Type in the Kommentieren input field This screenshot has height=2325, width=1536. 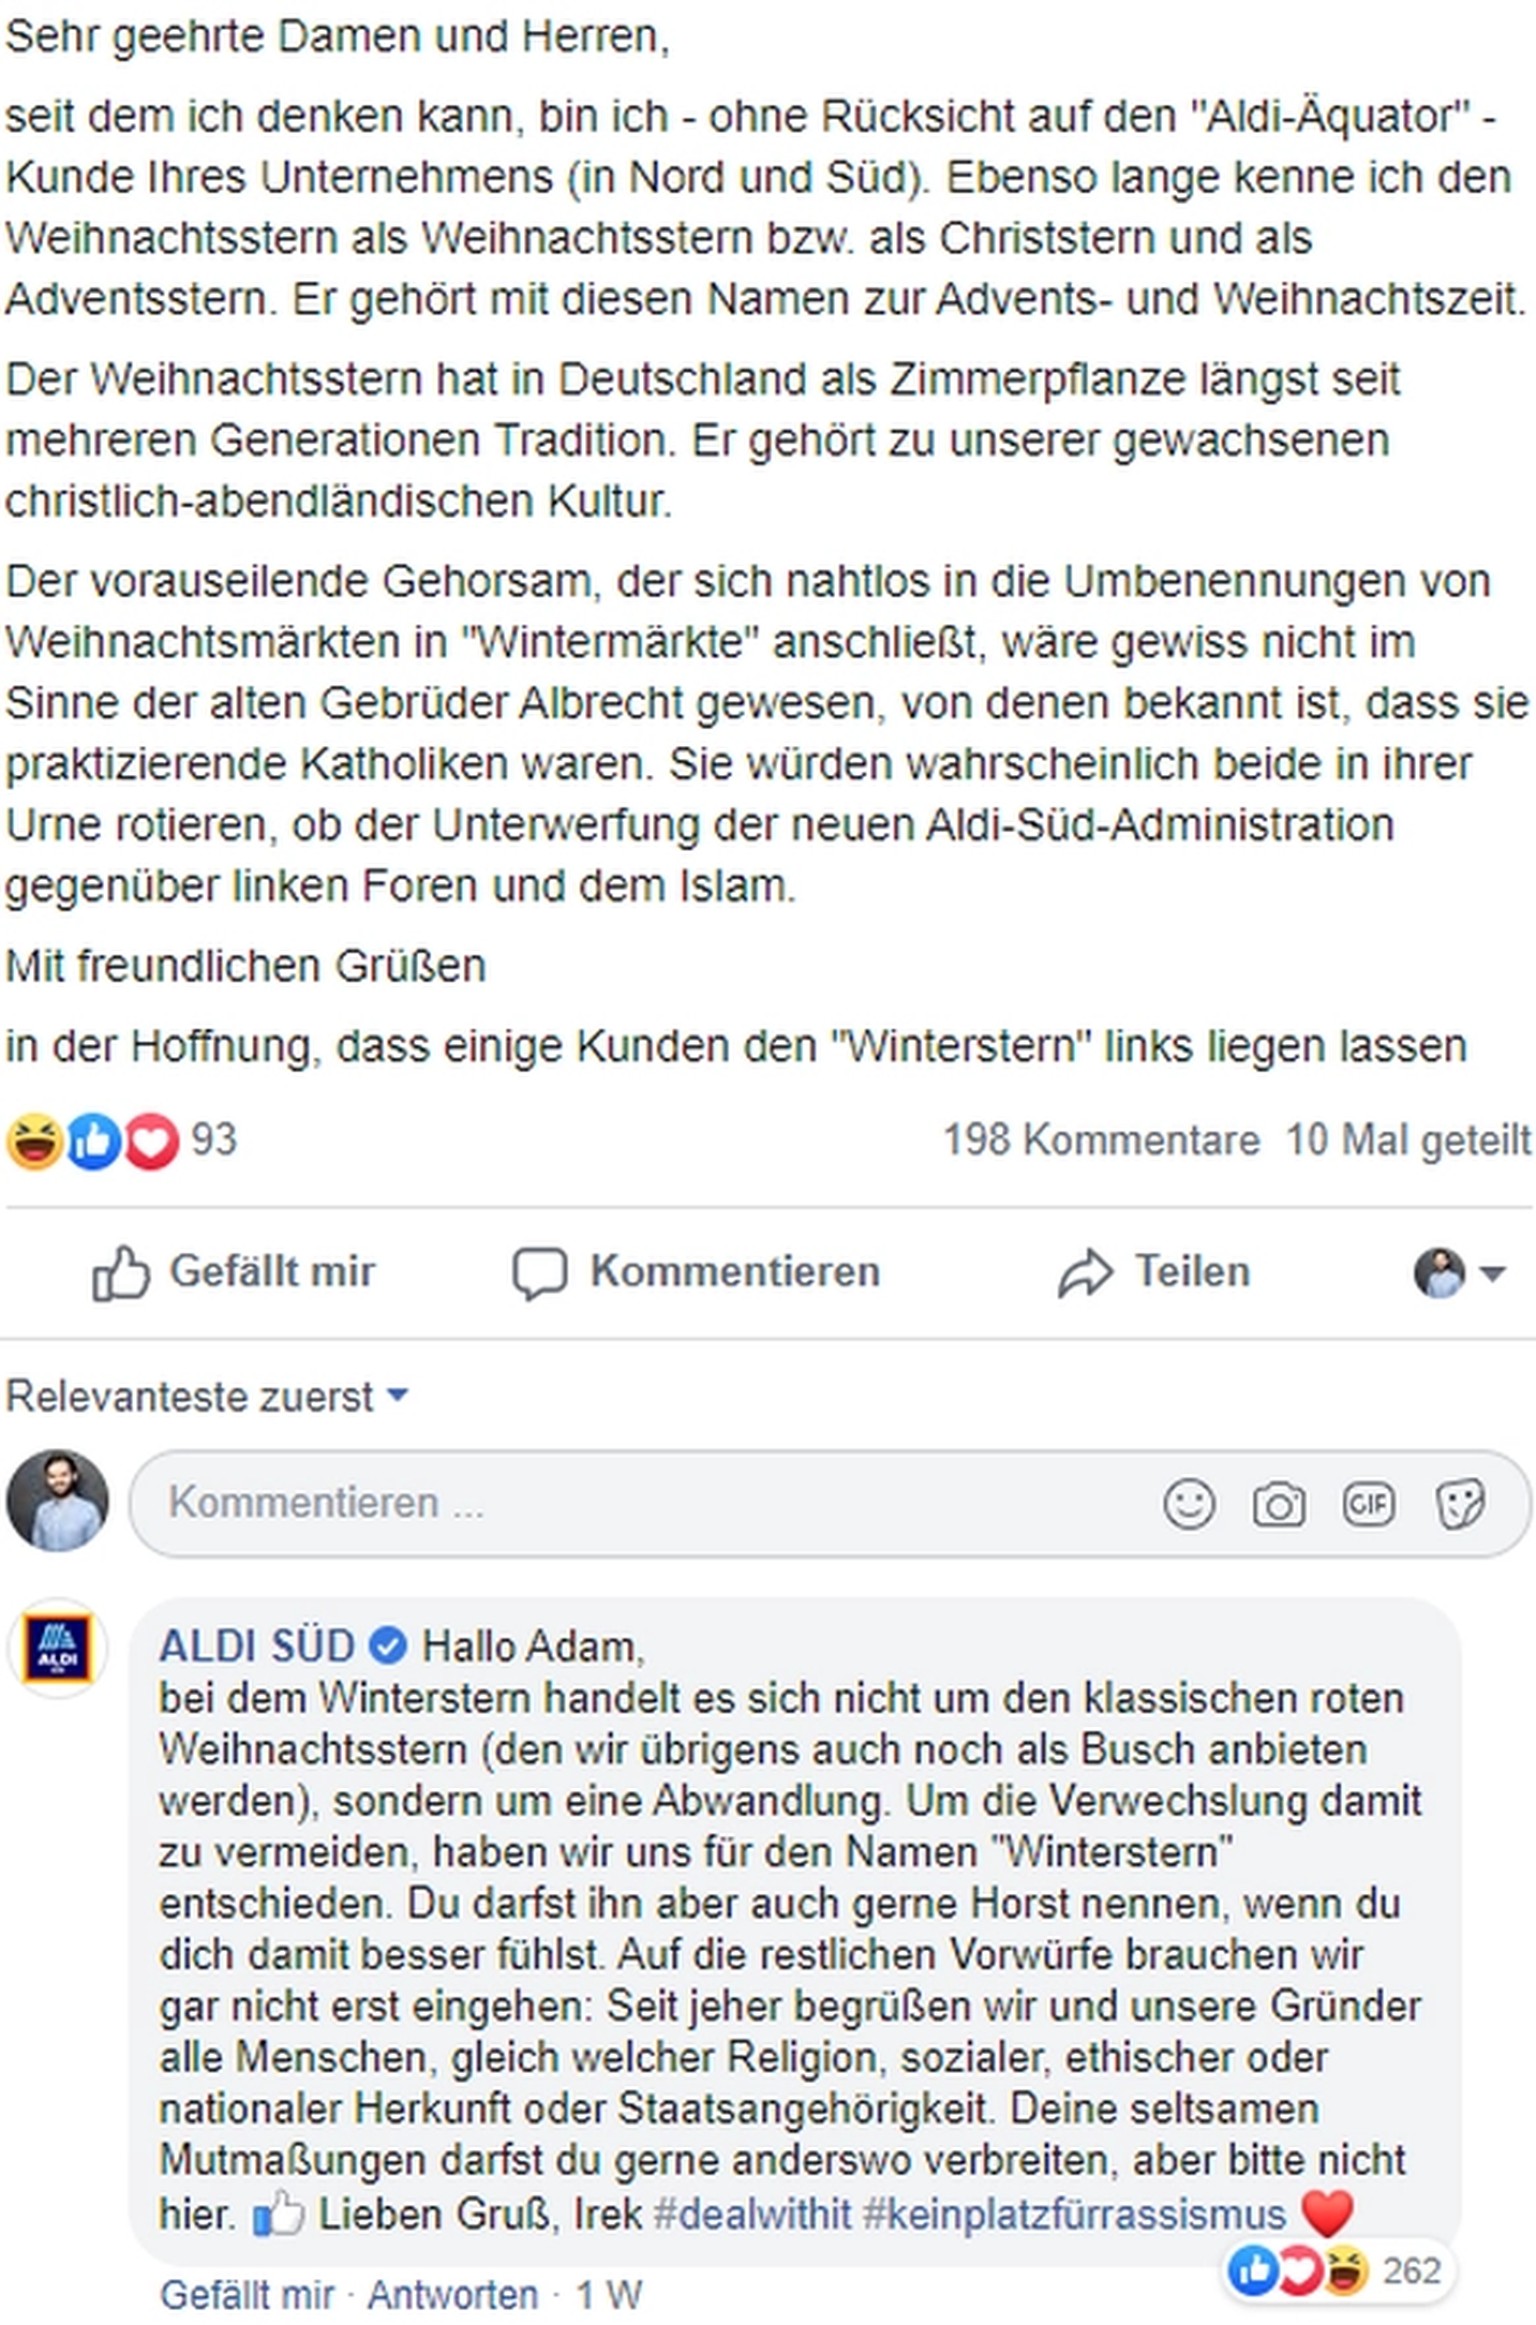(x=640, y=1503)
